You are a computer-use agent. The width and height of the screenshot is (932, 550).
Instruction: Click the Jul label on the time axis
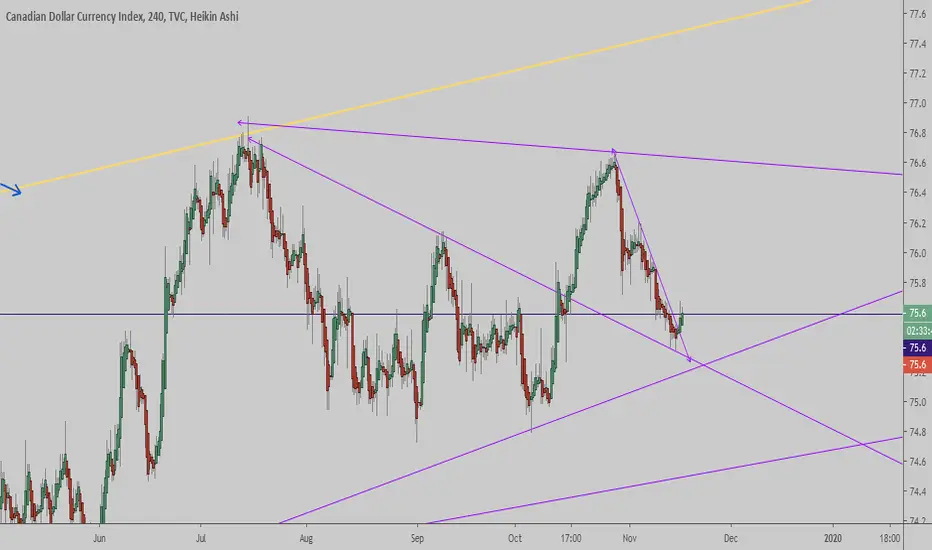click(x=201, y=538)
